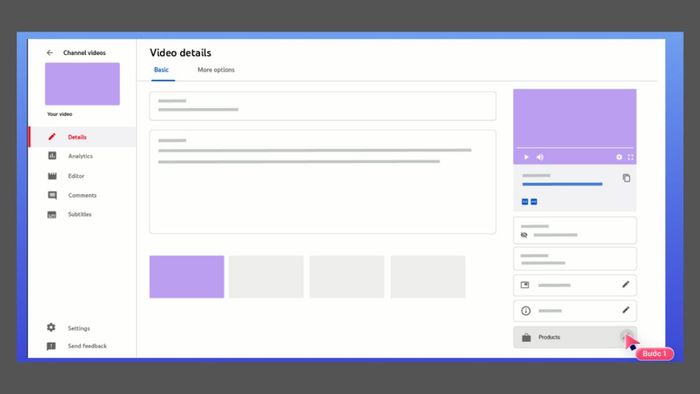This screenshot has width=700, height=394.
Task: Play the video preview
Action: pos(526,157)
